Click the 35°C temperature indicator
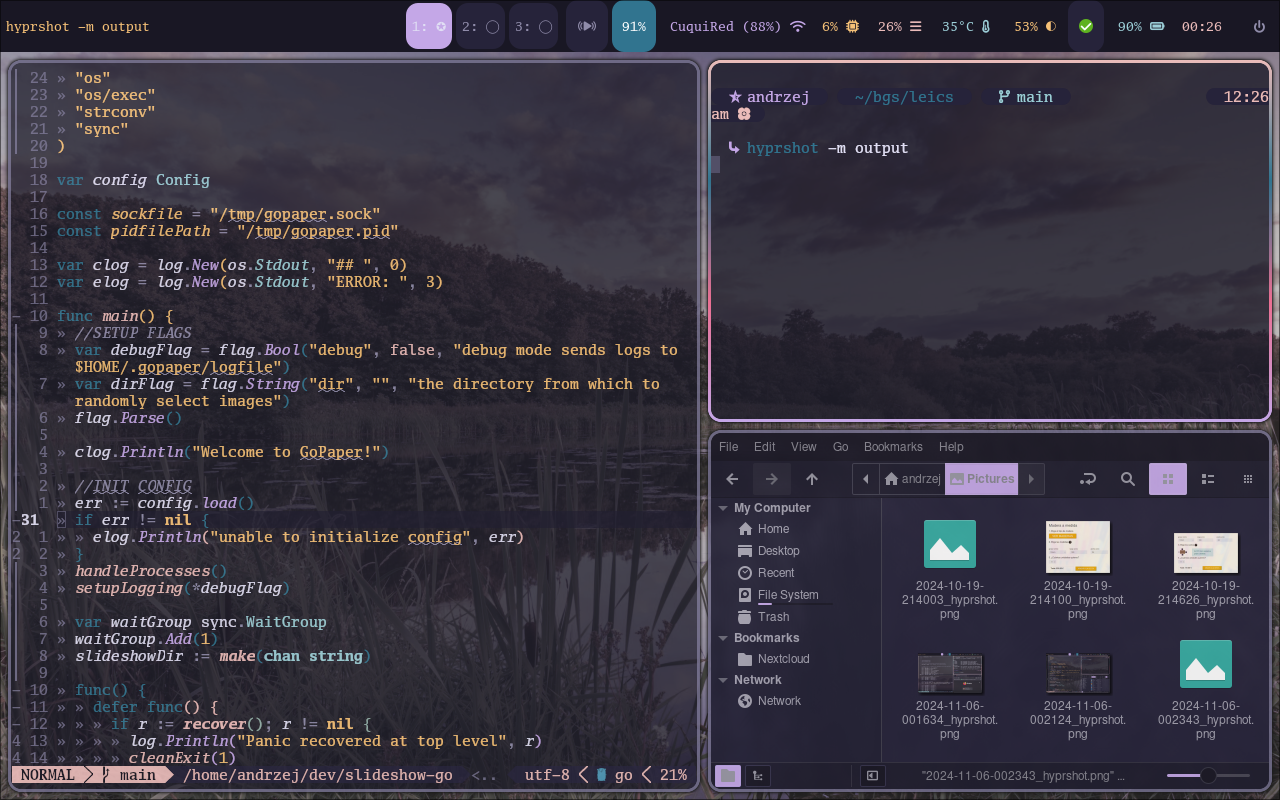 click(x=966, y=26)
